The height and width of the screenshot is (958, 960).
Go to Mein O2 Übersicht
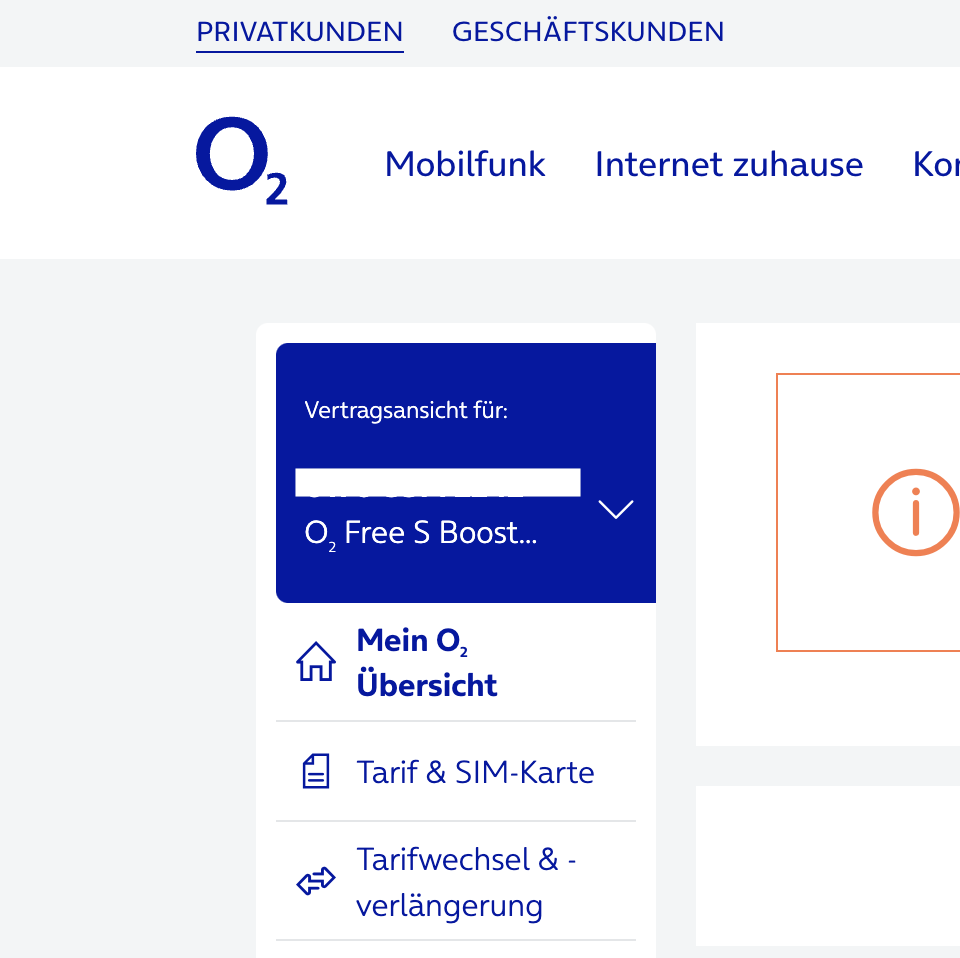click(427, 662)
